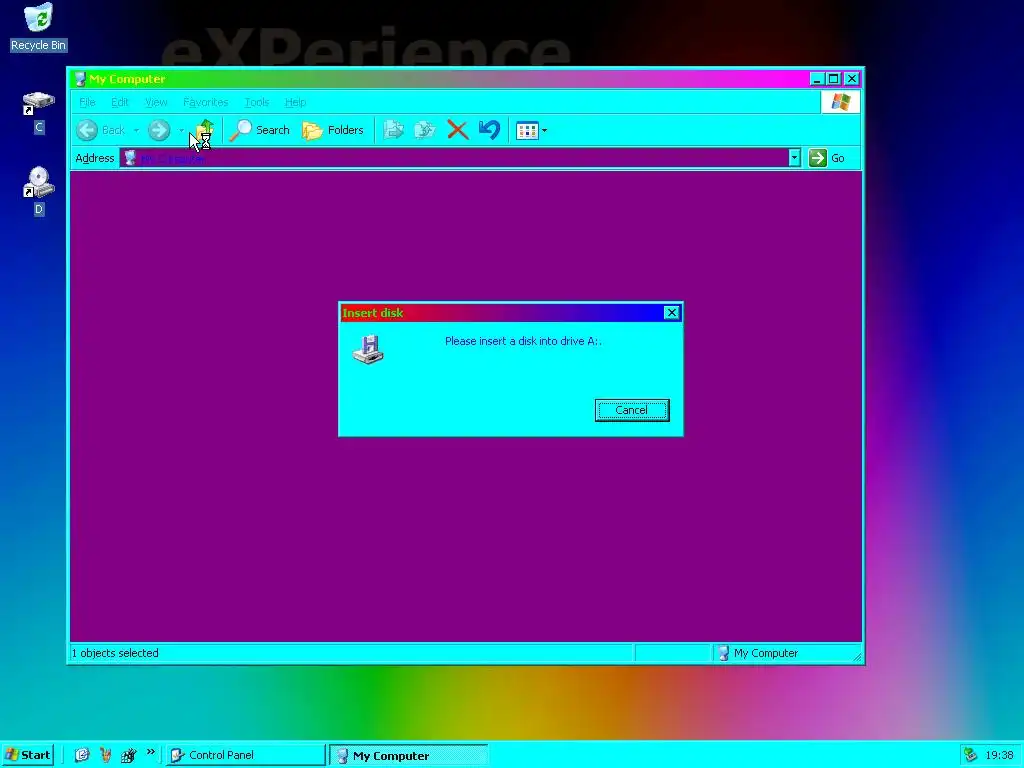Viewport: 1024px width, 768px height.
Task: Click the Move To toolbar icon
Action: click(393, 130)
